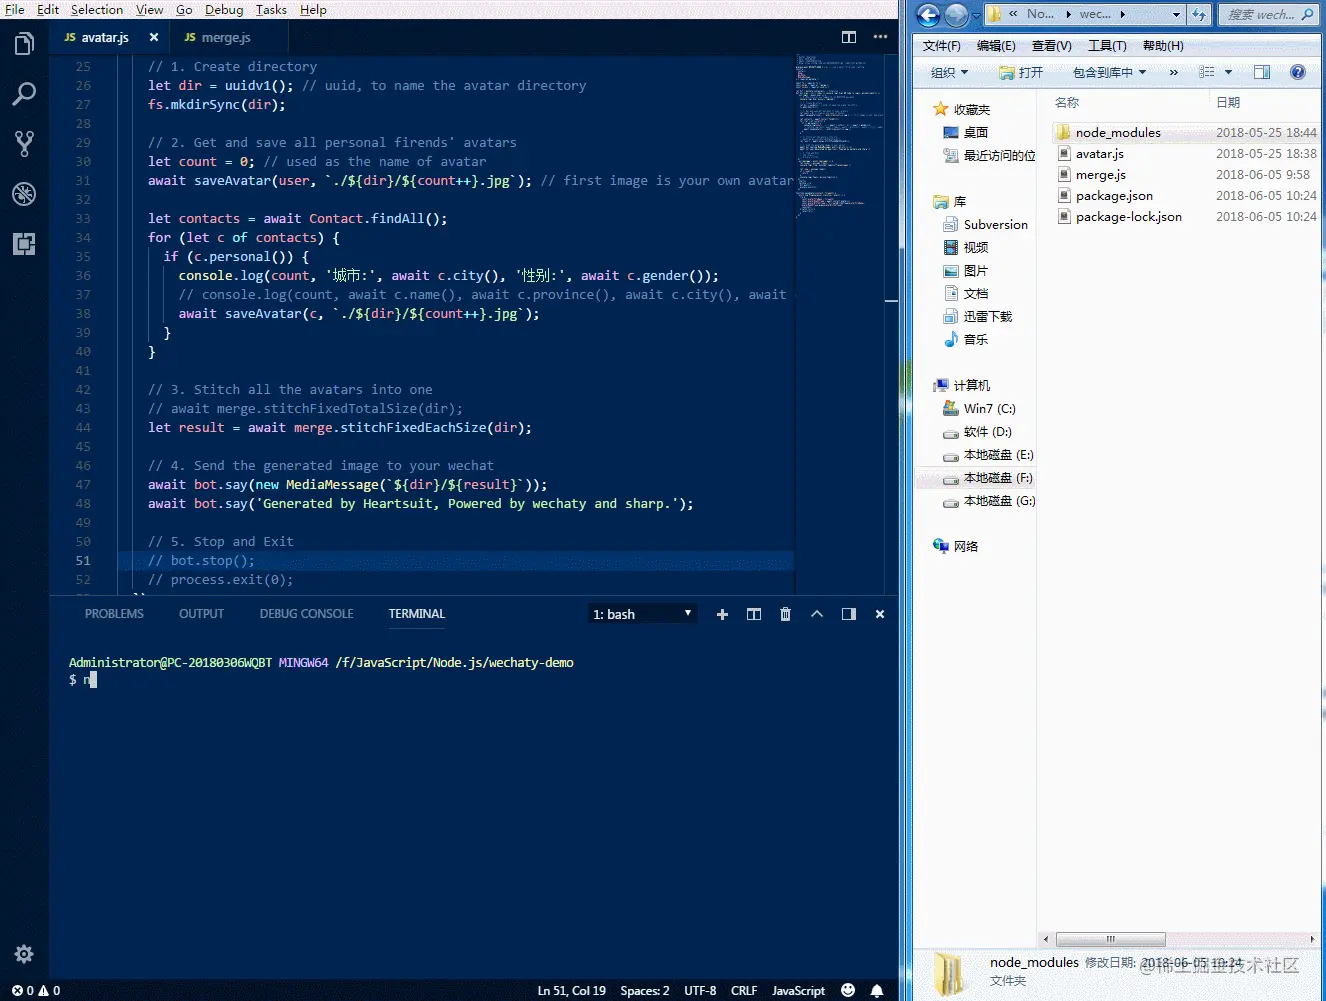Change line endings via CRLF

point(744,991)
